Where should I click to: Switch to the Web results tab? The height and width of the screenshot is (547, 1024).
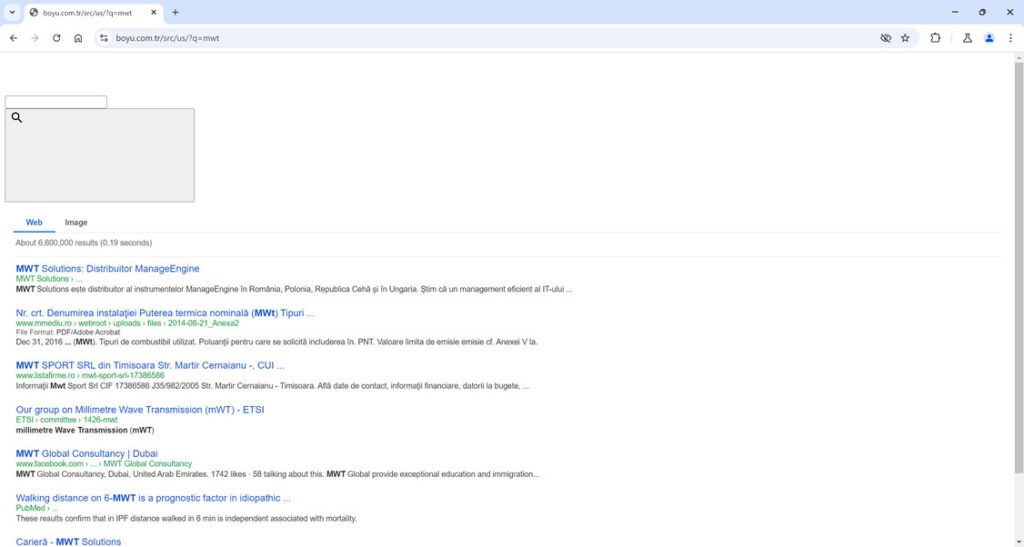34,223
